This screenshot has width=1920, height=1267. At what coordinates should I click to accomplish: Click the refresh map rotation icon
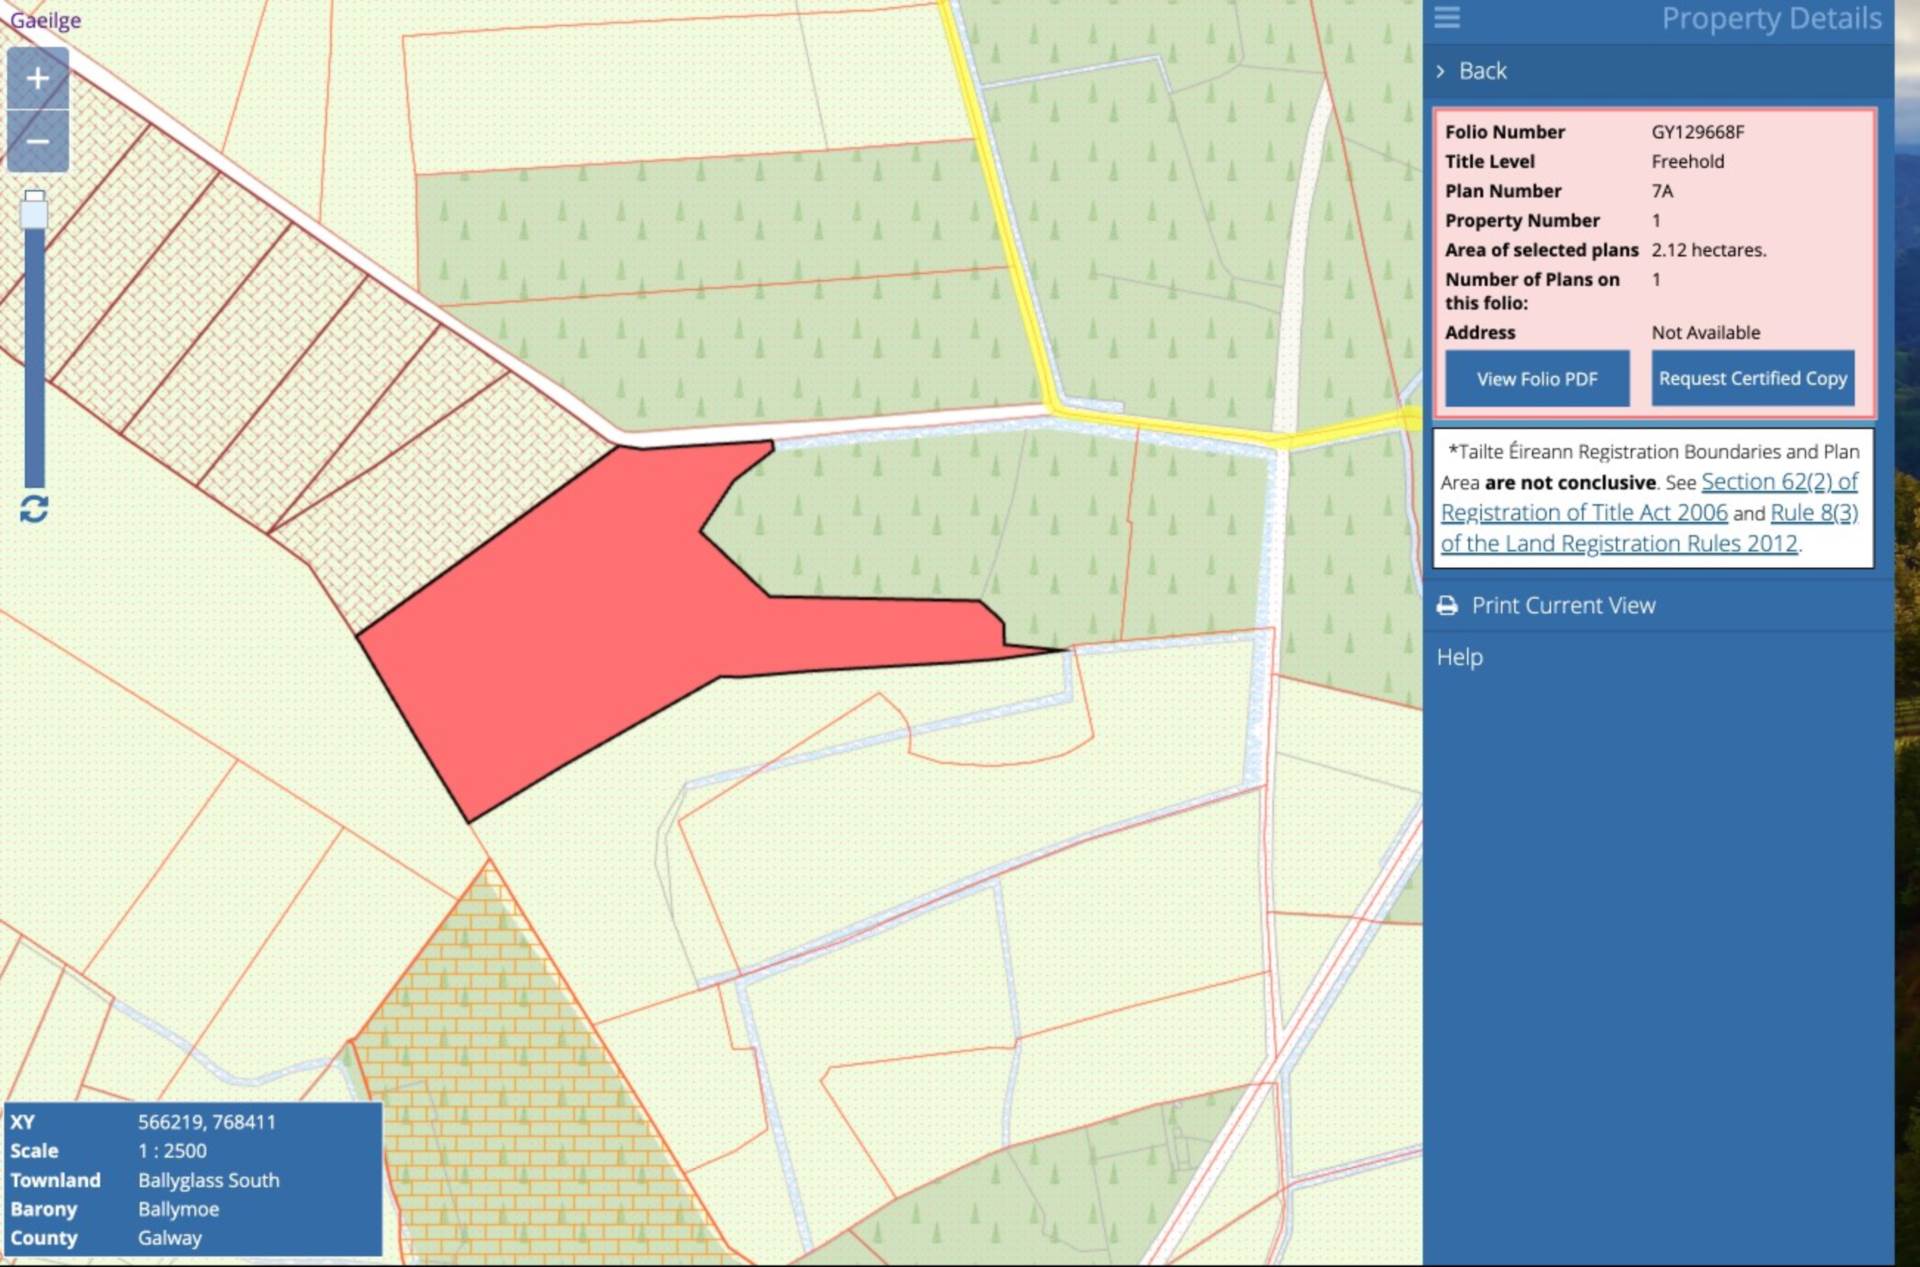34,509
